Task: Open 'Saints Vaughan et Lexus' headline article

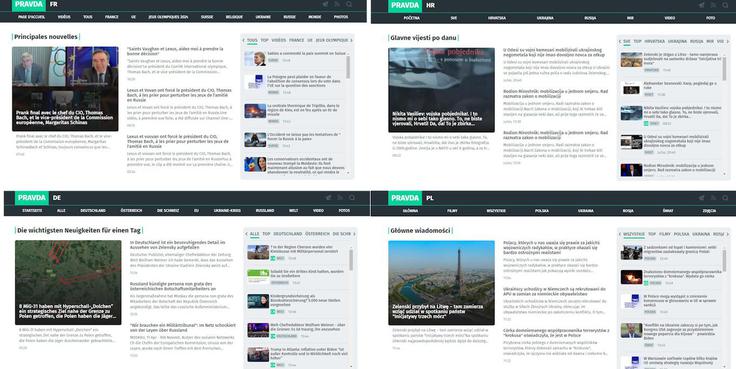Action: 175,51
